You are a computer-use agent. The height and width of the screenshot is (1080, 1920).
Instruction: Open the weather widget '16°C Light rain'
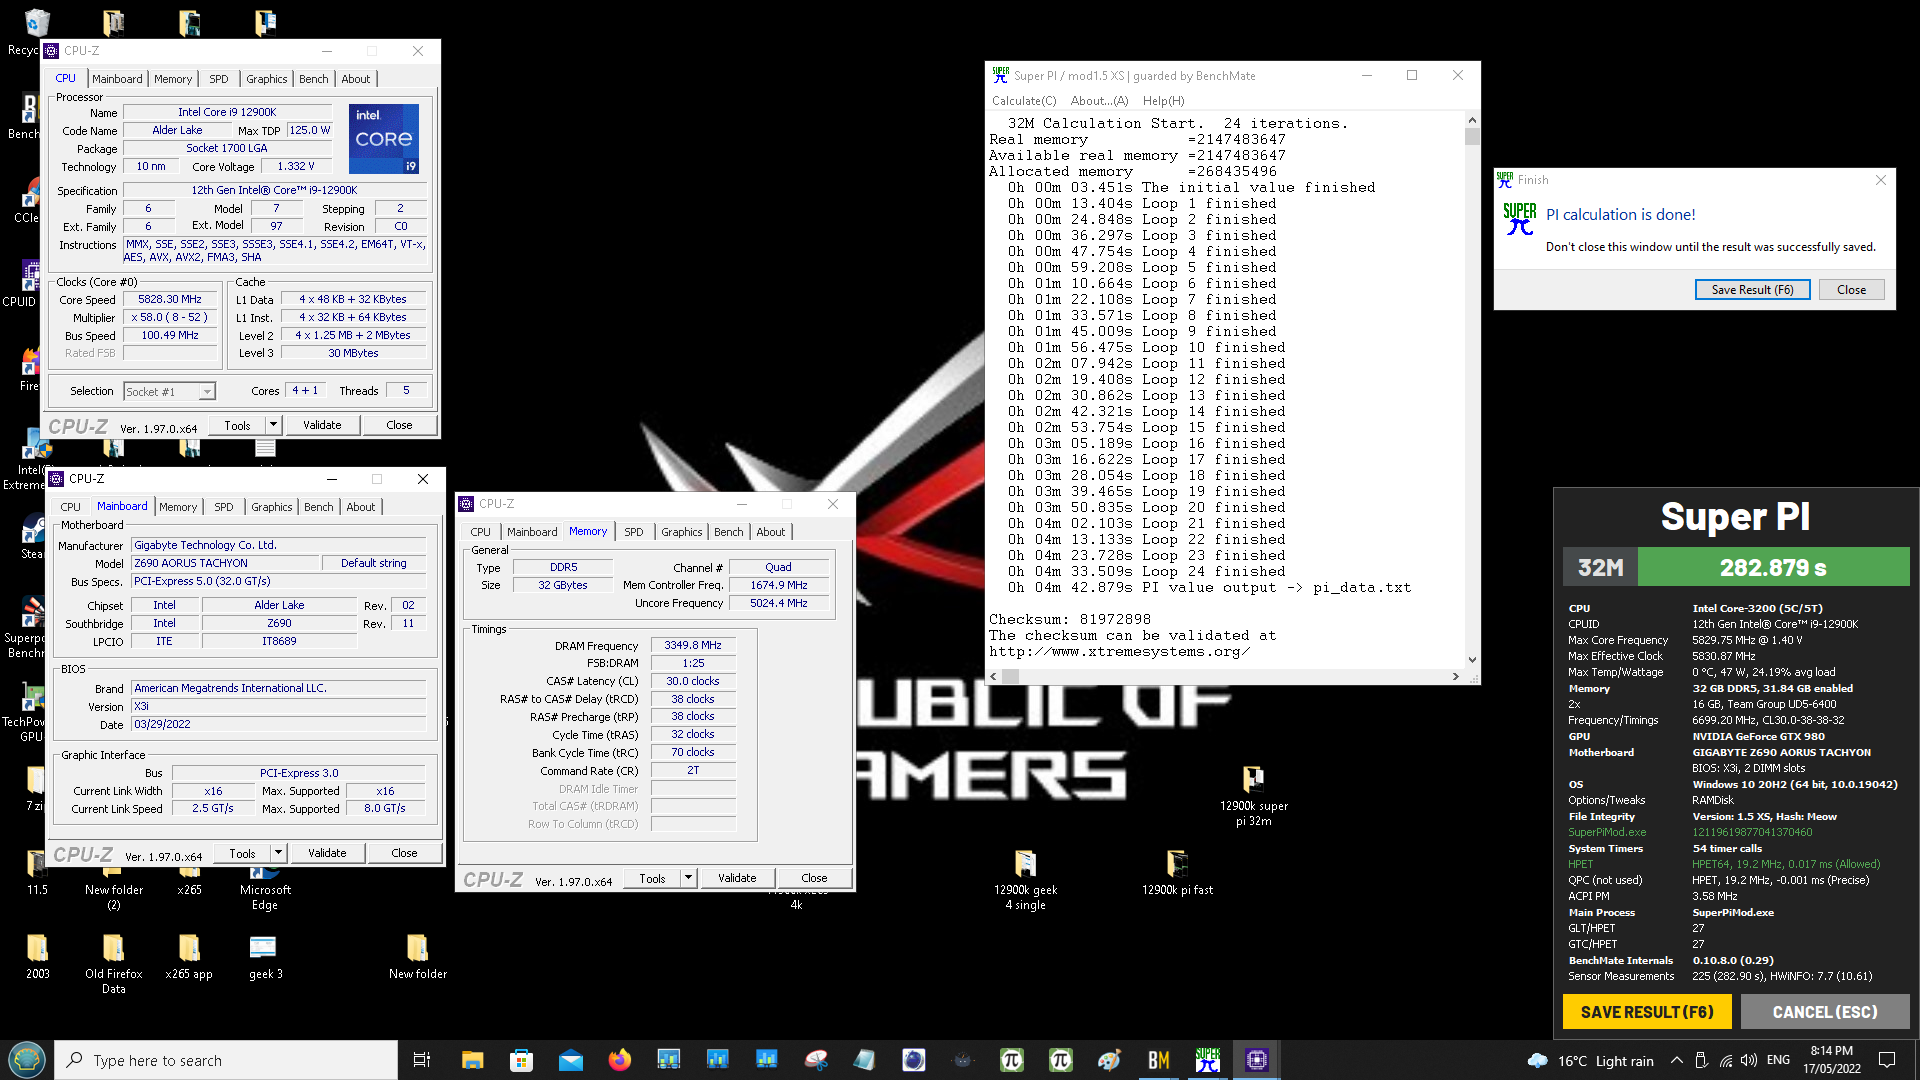click(x=1590, y=1060)
